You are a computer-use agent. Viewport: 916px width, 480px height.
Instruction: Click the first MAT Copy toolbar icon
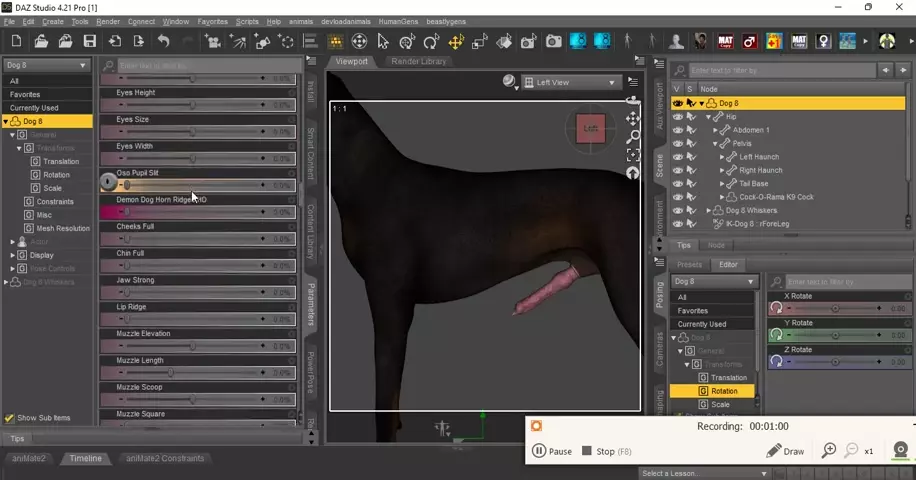click(725, 42)
